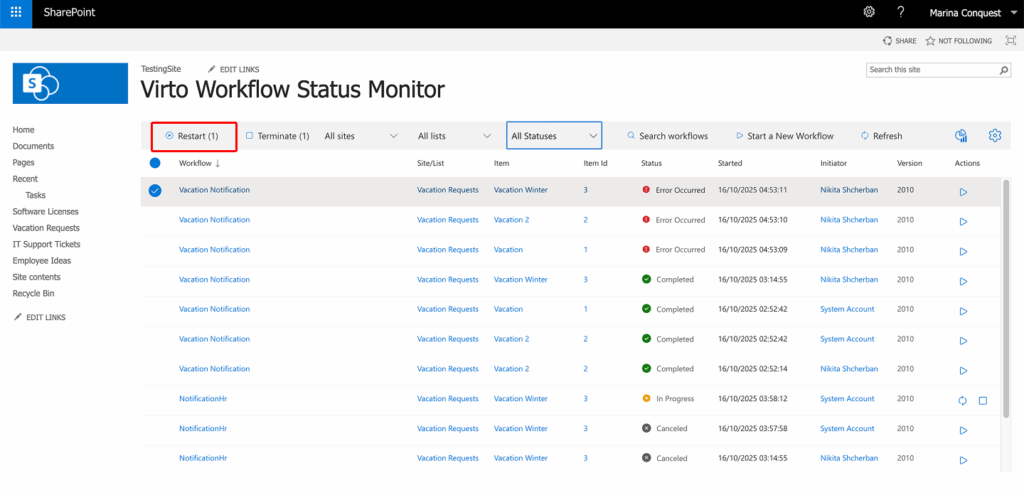Open the All Statuses dropdown
Image resolution: width=1024 pixels, height=493 pixels.
point(554,135)
